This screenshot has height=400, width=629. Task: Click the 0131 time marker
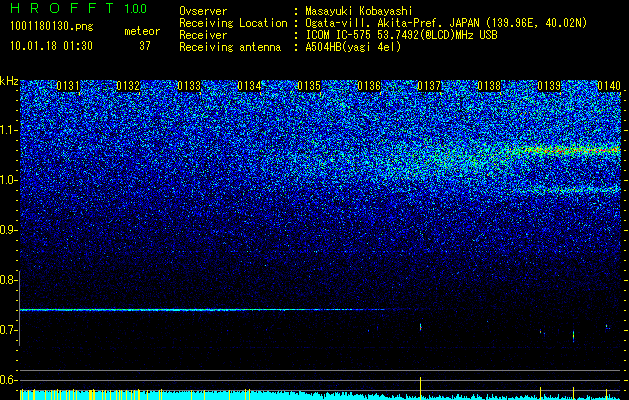click(68, 86)
